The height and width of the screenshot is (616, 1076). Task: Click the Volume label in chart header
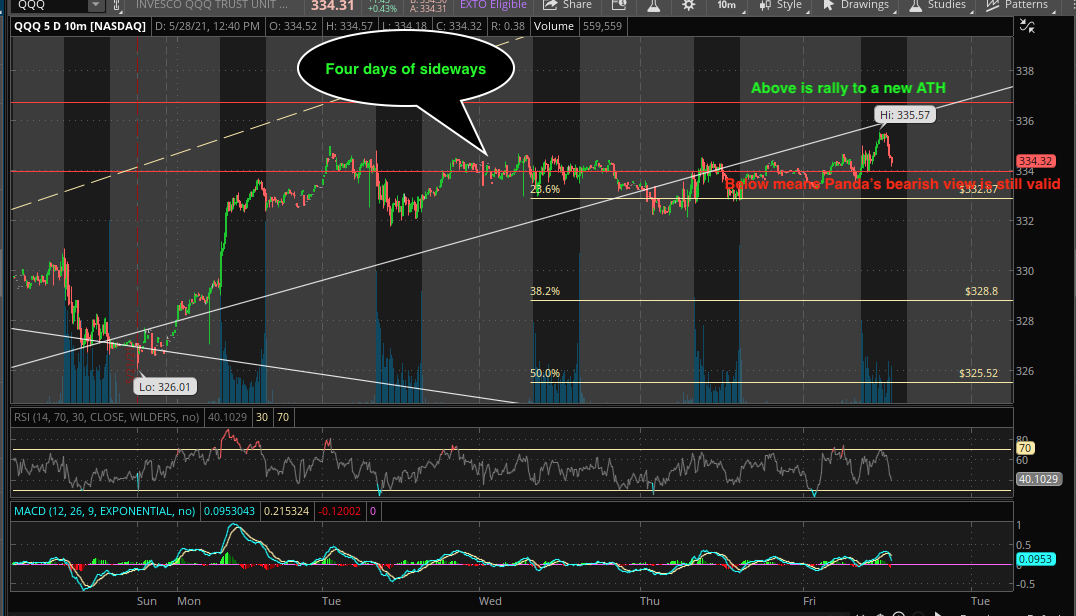coord(554,26)
